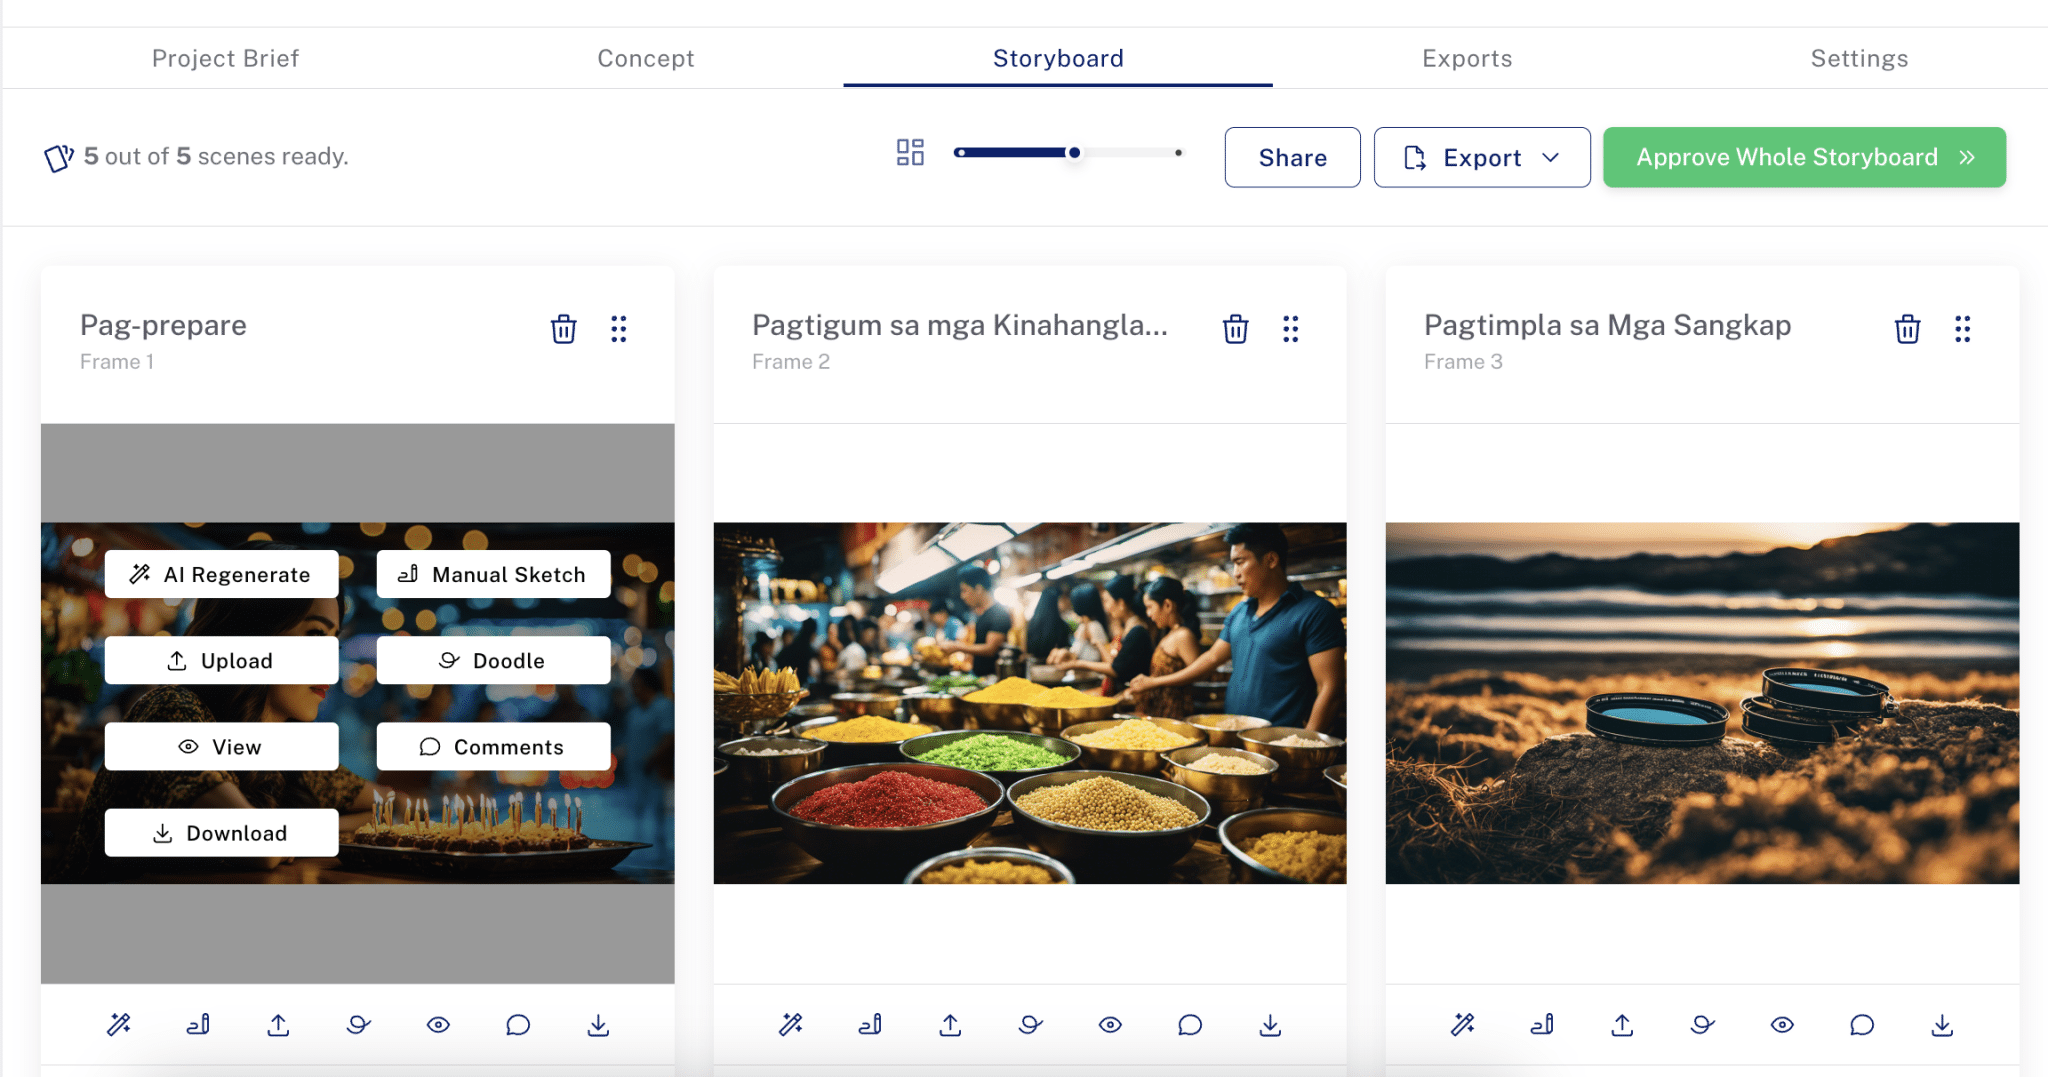Image resolution: width=2048 pixels, height=1077 pixels.
Task: Toggle the eye view icon below Frame 1
Action: pyautogui.click(x=438, y=1024)
